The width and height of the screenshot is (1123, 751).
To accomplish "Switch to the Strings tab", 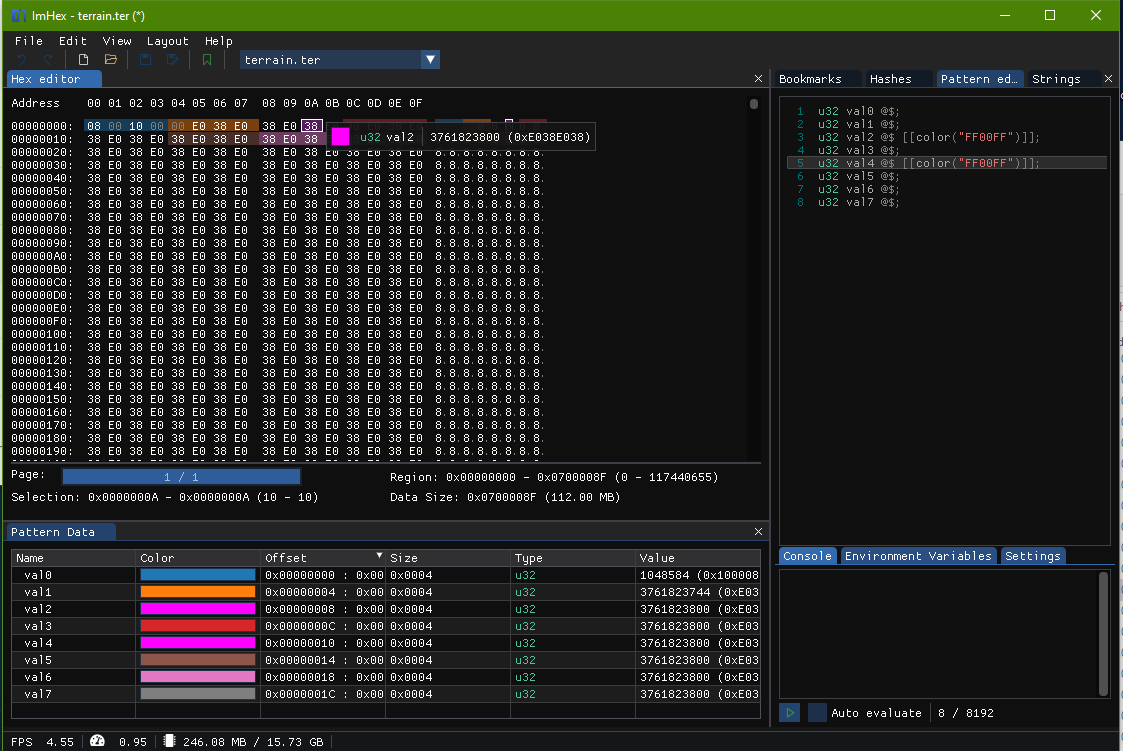I will [x=1056, y=79].
